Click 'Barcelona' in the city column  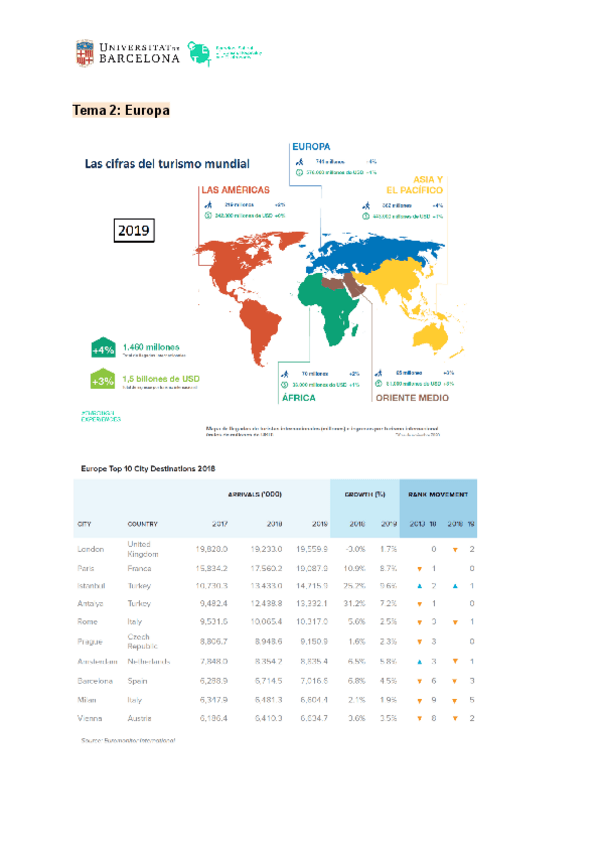click(x=95, y=681)
